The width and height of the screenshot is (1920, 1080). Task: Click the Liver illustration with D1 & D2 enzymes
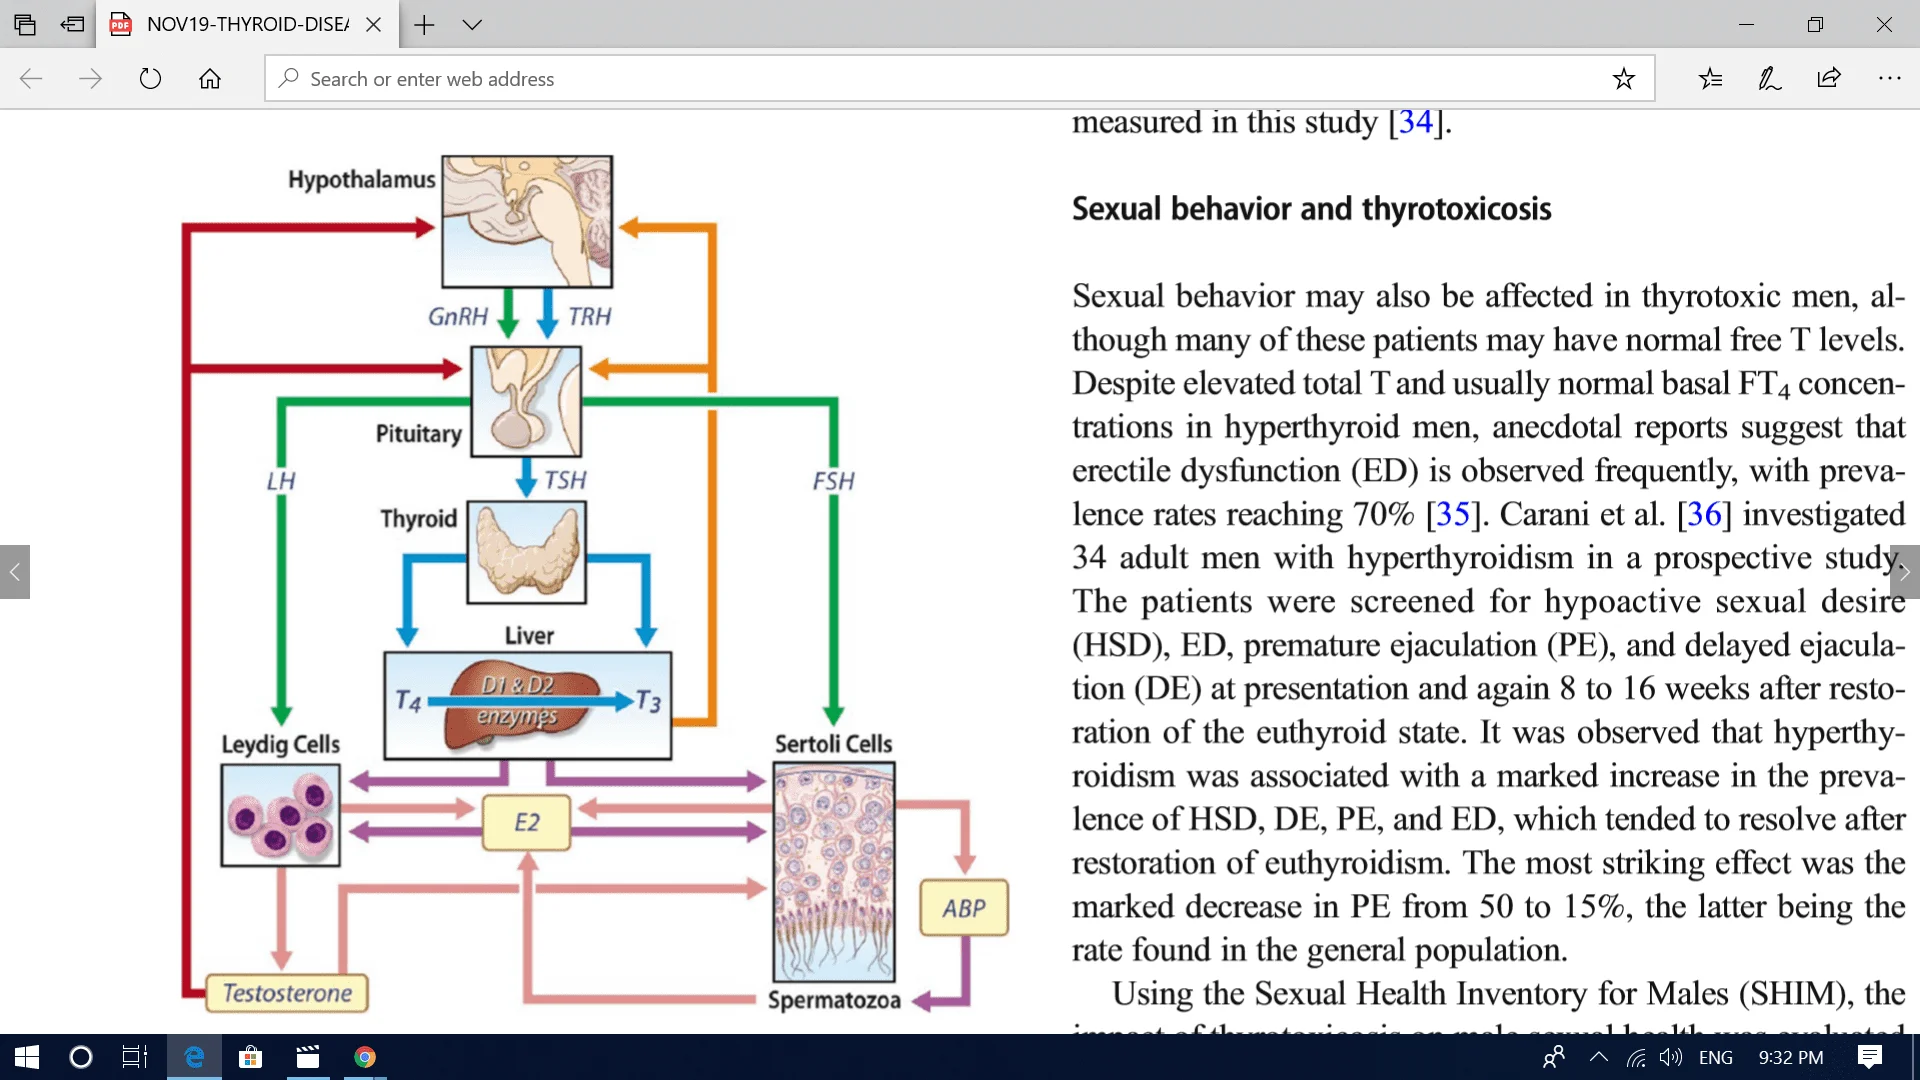click(x=528, y=706)
